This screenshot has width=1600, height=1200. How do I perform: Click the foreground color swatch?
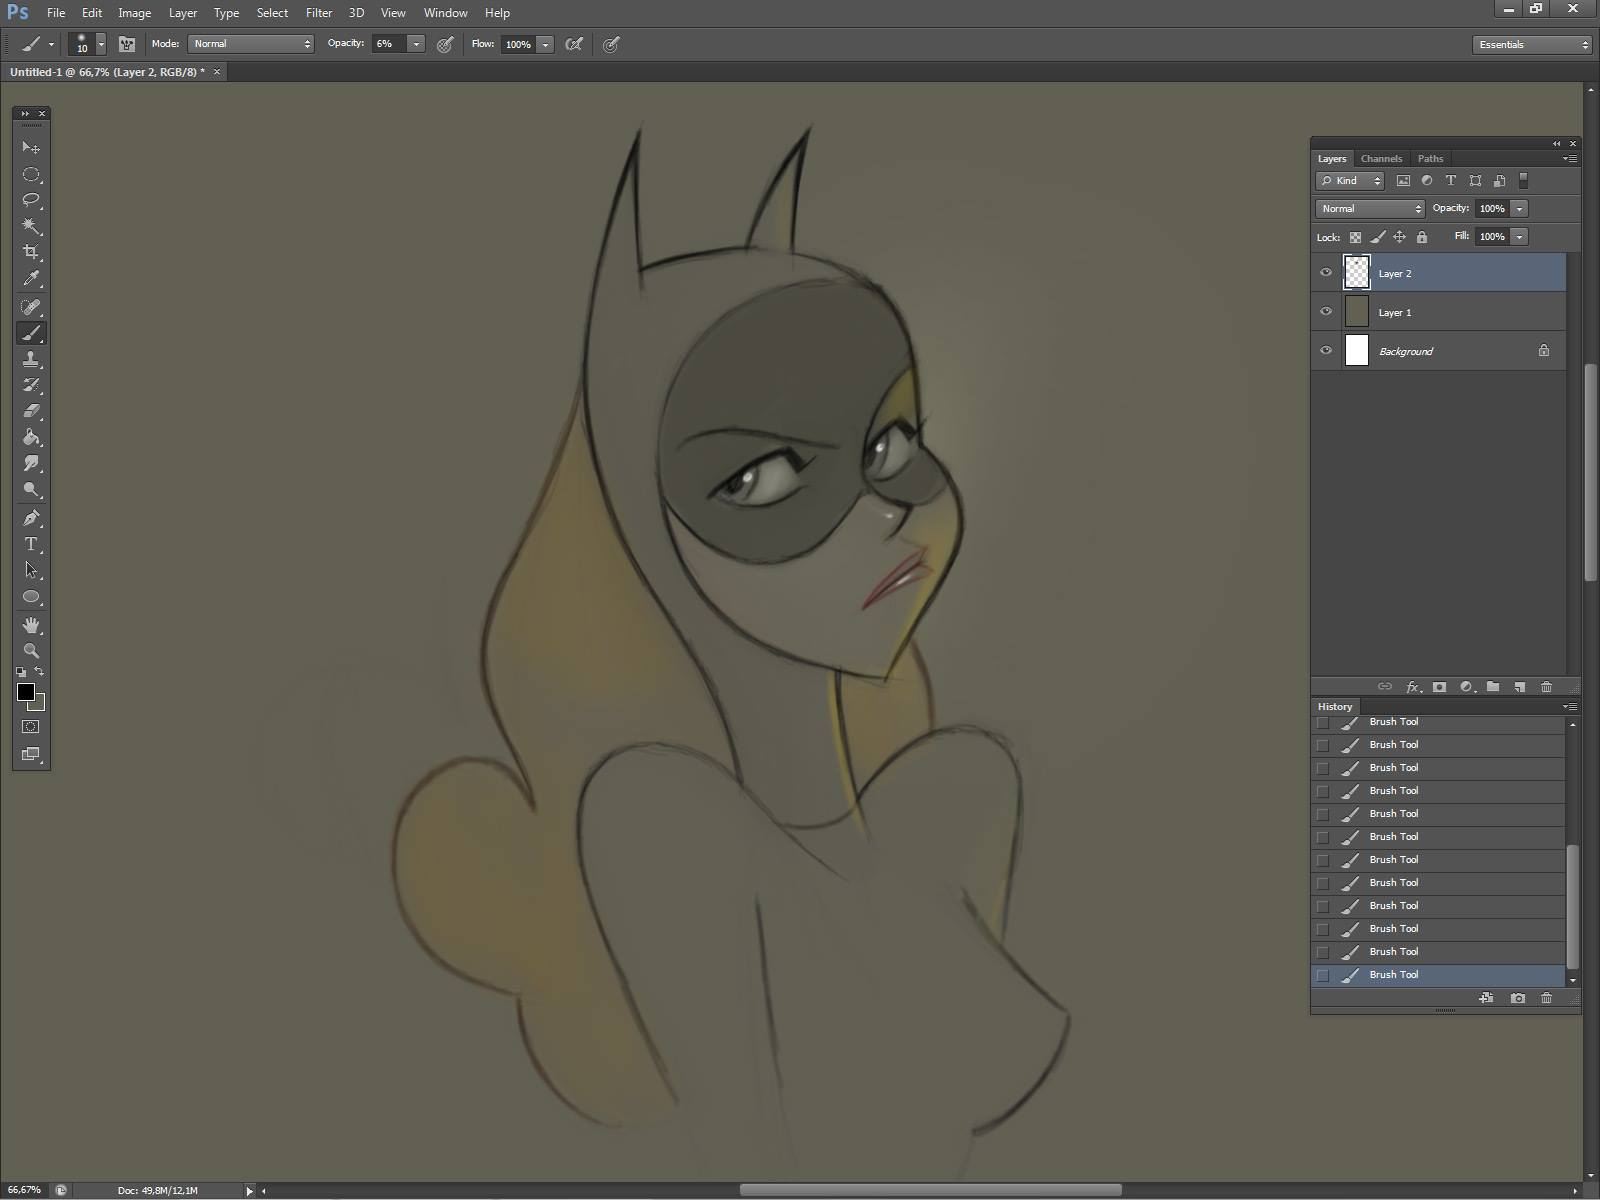pyautogui.click(x=26, y=693)
